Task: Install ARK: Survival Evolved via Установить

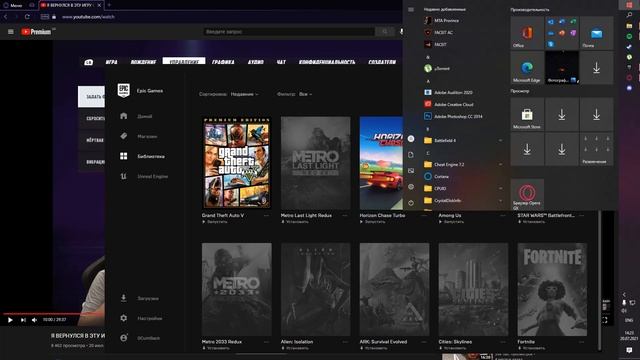Action: point(373,348)
